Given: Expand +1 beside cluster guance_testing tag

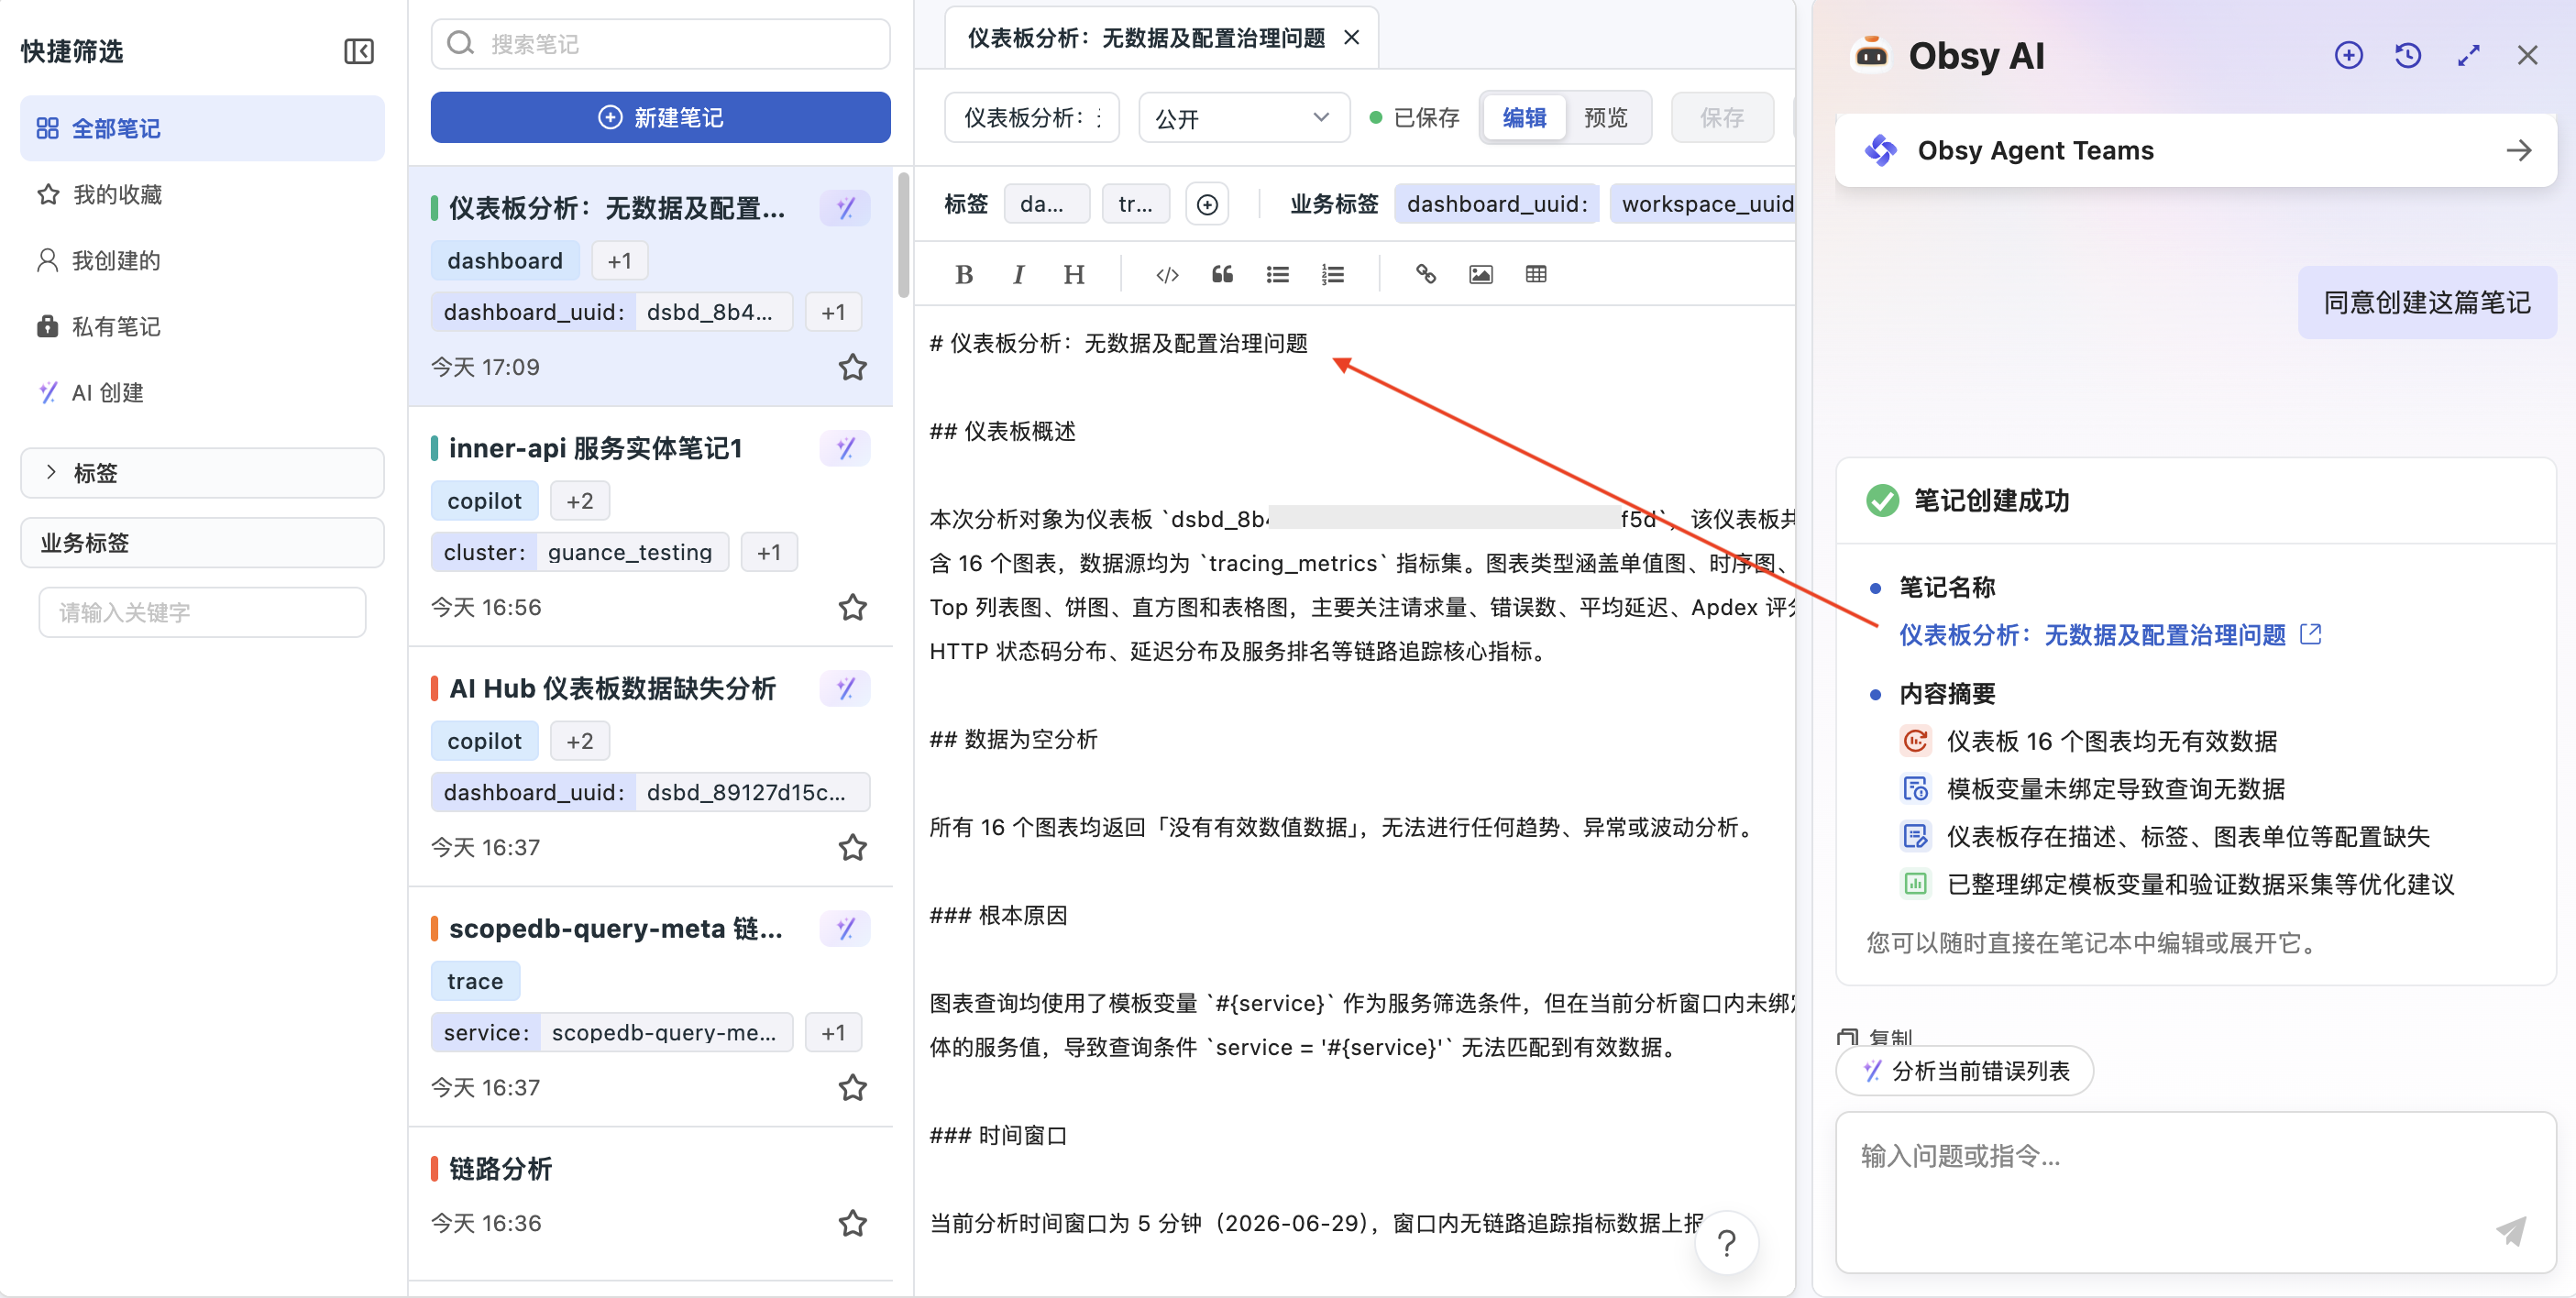Looking at the screenshot, I should (x=769, y=552).
